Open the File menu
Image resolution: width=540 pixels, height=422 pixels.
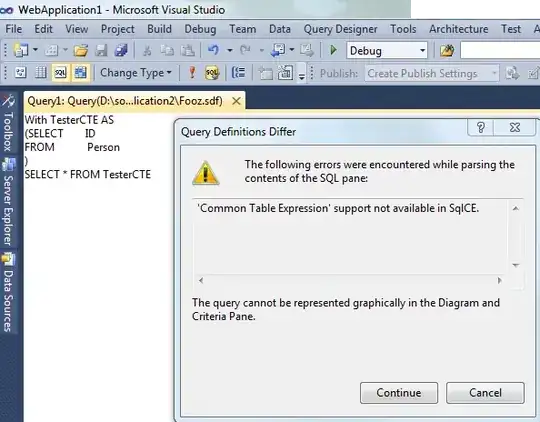pos(14,29)
